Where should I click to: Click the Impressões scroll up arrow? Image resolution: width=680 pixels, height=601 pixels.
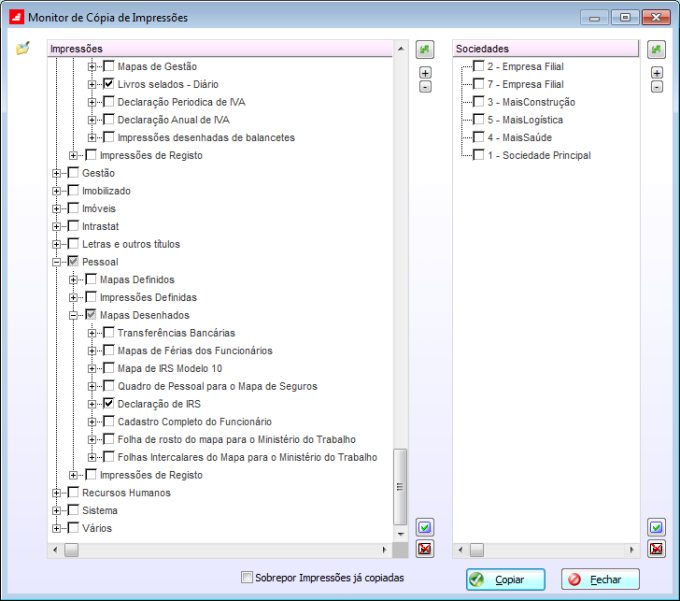pyautogui.click(x=400, y=49)
